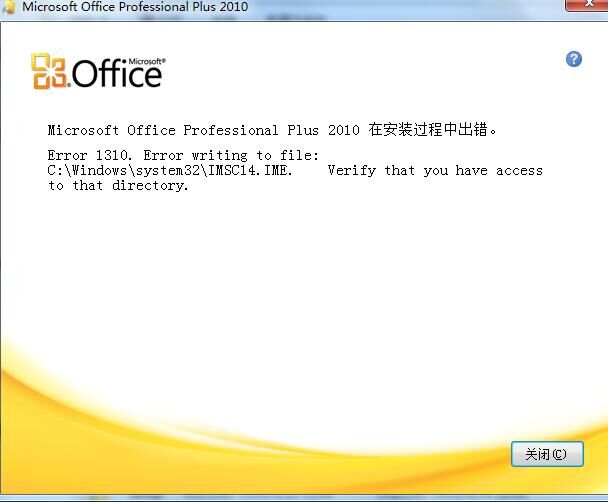608x502 pixels.
Task: Click the word IMSC14.IME in the path
Action: (x=250, y=171)
